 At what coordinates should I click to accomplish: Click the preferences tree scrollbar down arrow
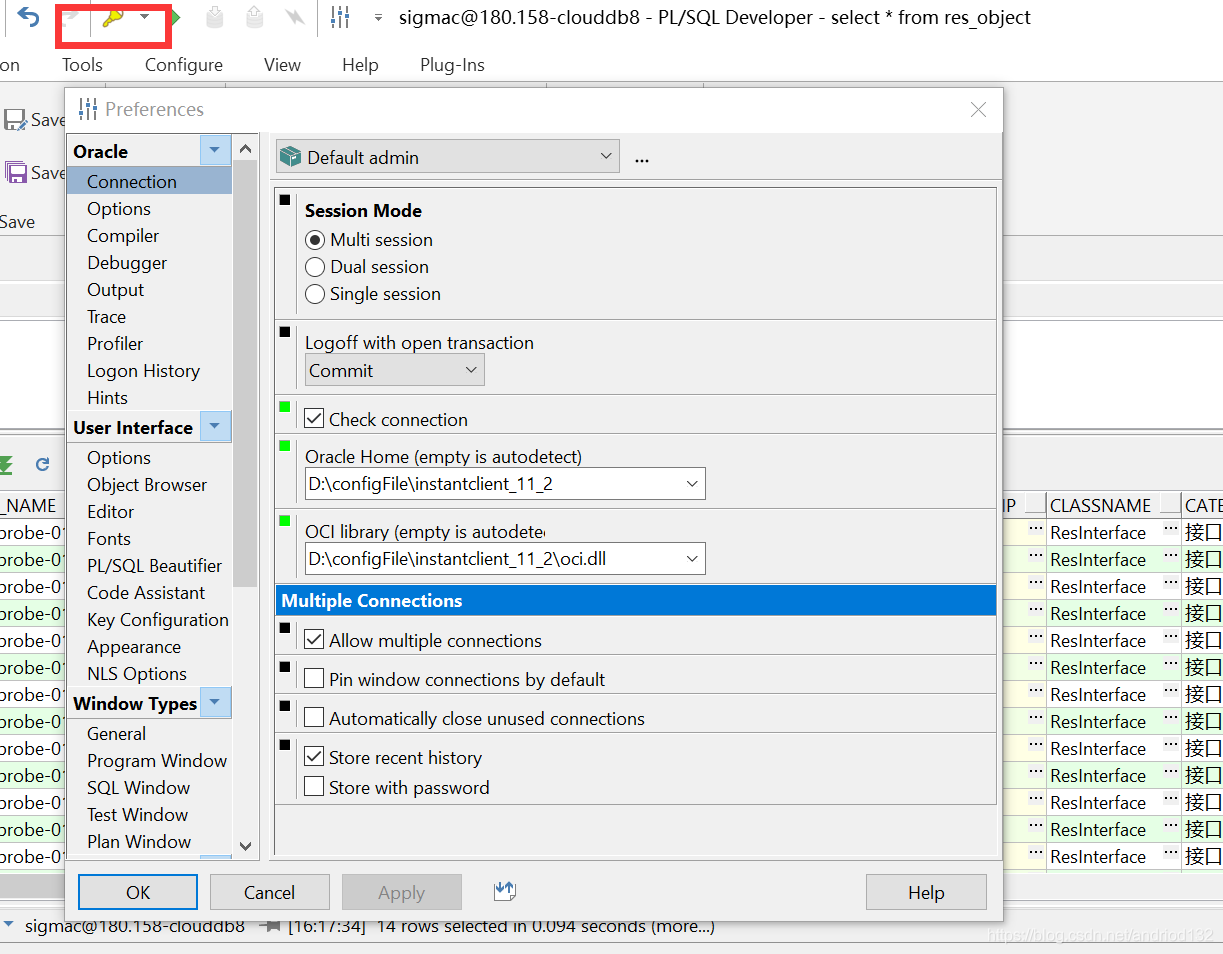point(246,846)
